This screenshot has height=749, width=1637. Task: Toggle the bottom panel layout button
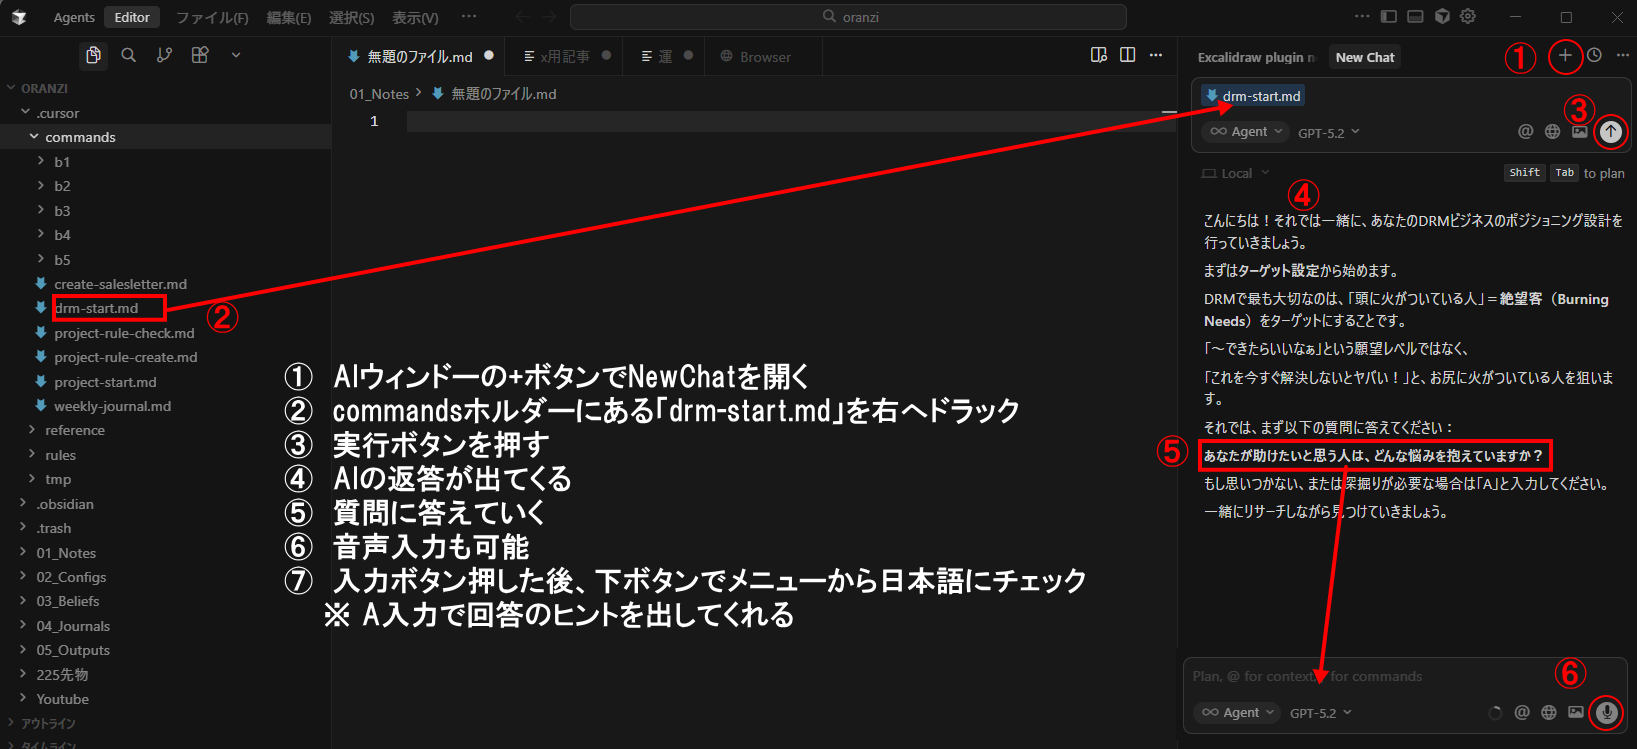[x=1415, y=17]
